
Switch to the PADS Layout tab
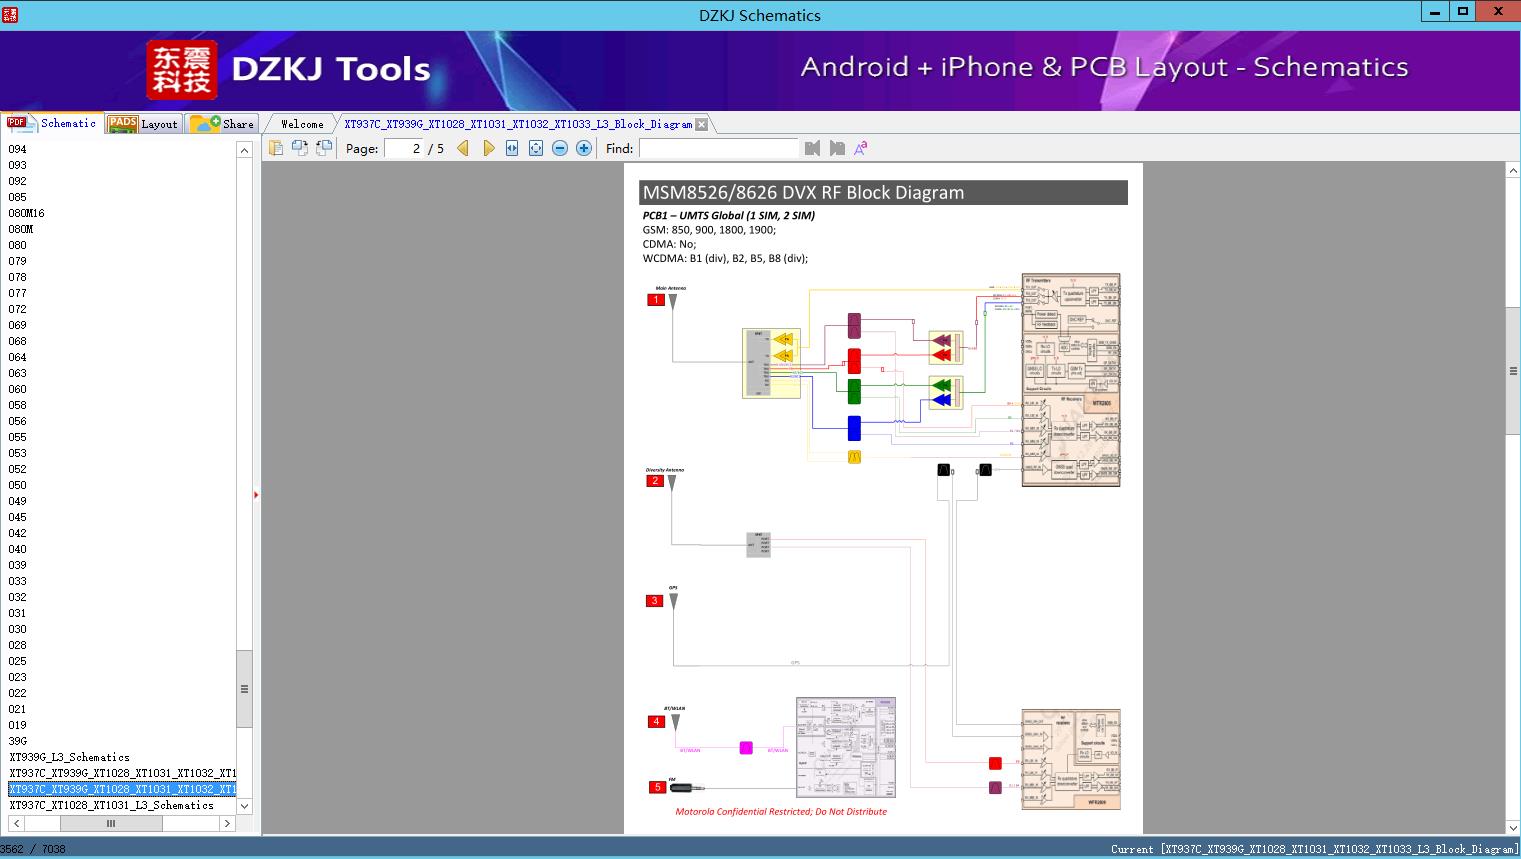(143, 124)
